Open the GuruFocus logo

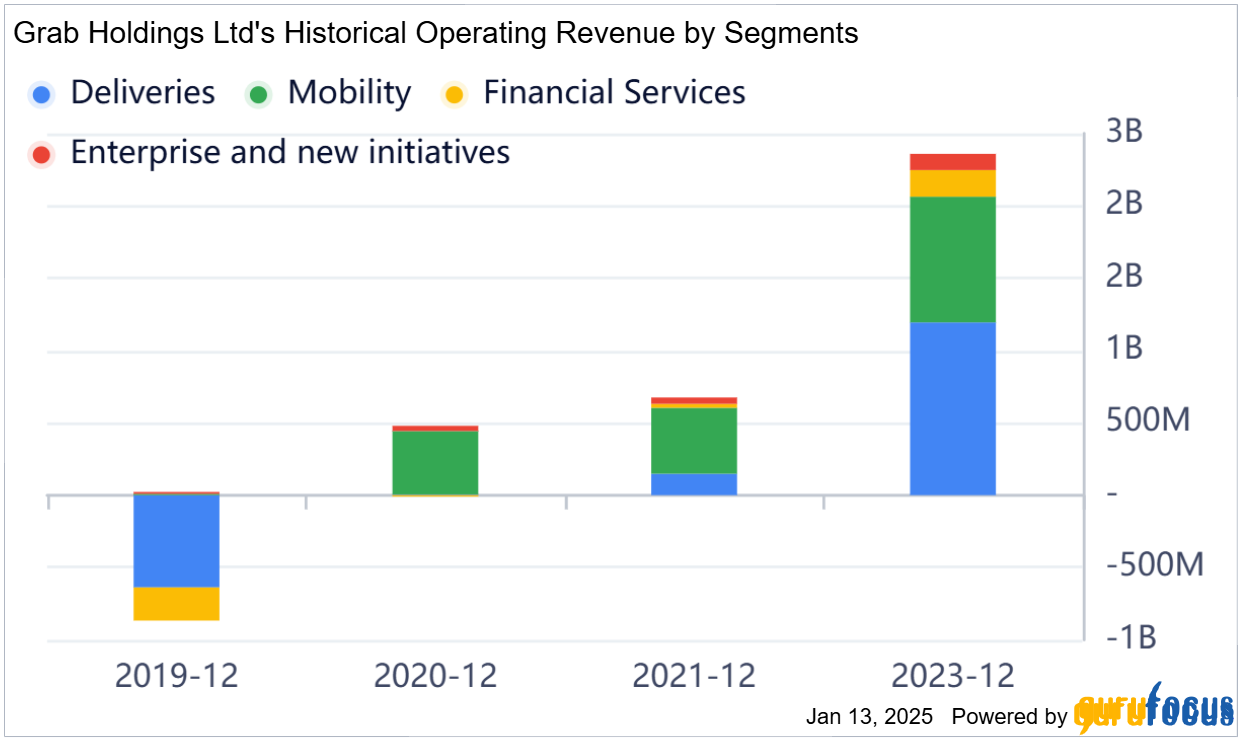coord(1154,709)
